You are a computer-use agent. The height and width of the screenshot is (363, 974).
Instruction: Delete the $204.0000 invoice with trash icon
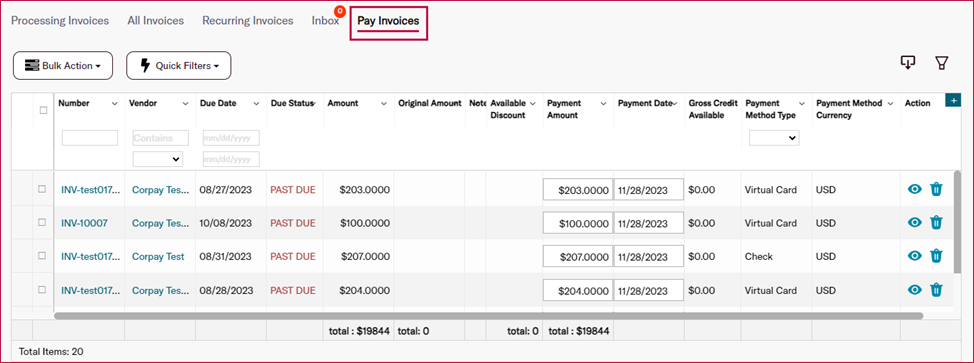tap(936, 289)
